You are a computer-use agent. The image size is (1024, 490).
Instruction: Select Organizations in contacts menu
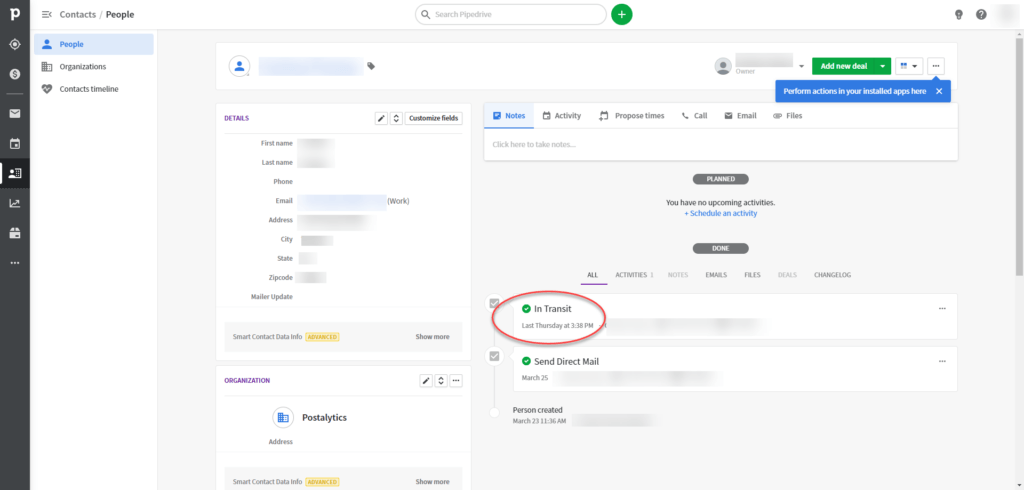coord(94,67)
